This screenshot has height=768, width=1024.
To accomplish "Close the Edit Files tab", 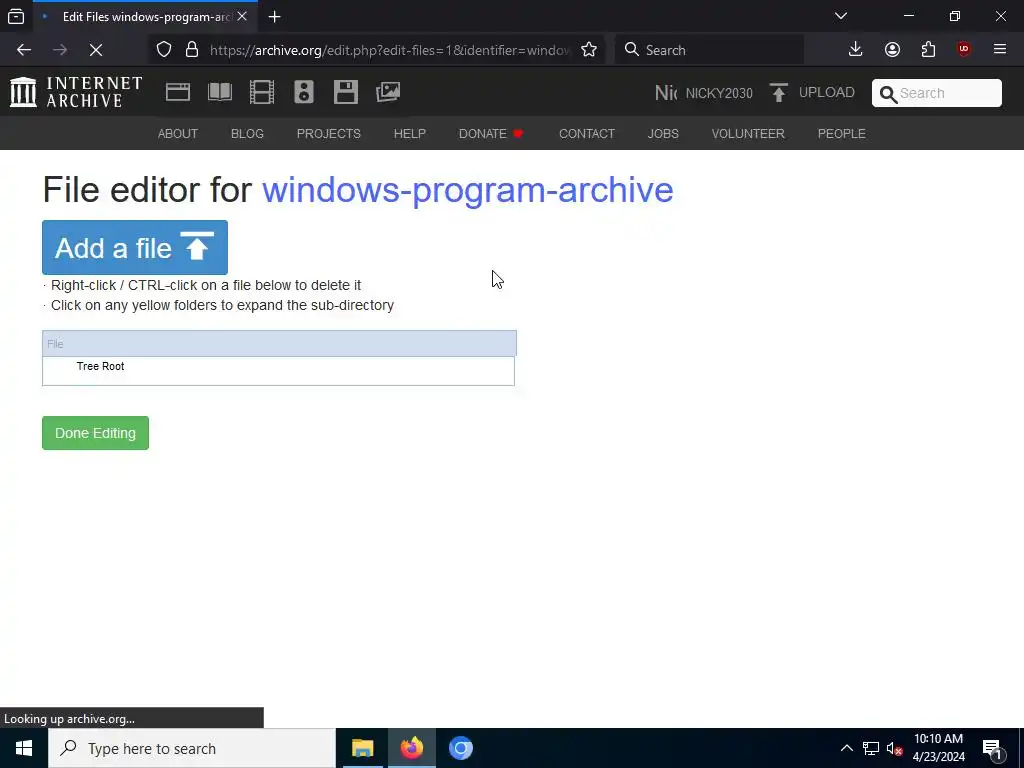I will click(x=242, y=16).
